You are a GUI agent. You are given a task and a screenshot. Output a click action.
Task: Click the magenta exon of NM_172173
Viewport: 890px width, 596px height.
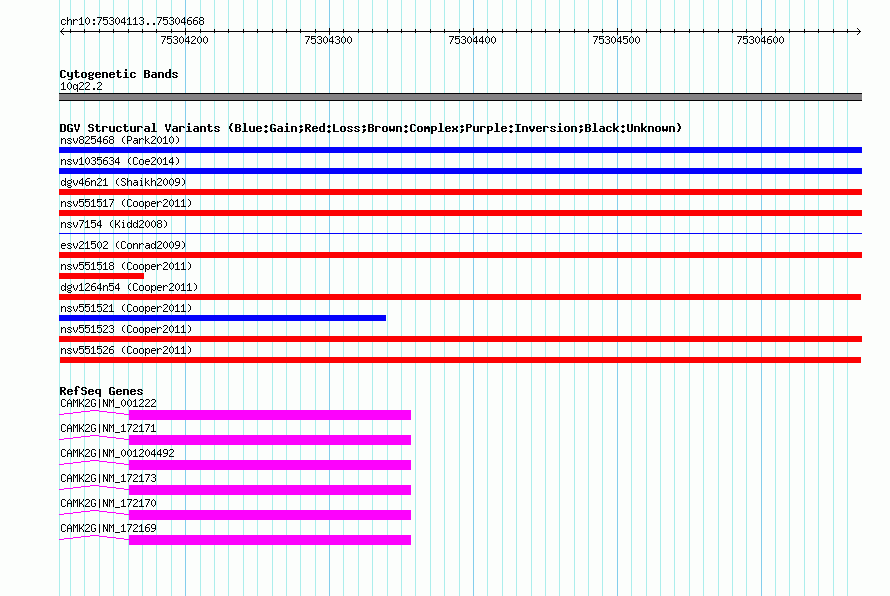click(x=270, y=490)
